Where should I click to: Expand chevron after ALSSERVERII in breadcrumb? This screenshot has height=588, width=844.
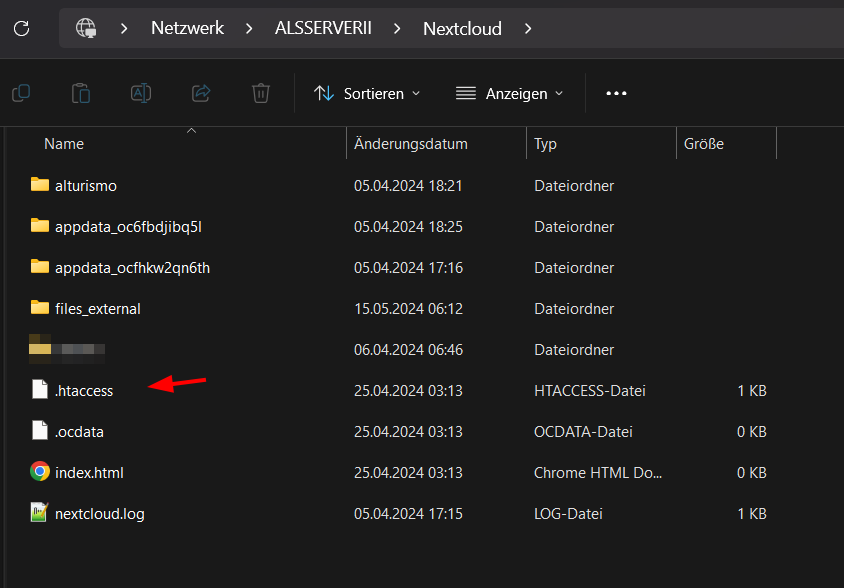pyautogui.click(x=397, y=28)
